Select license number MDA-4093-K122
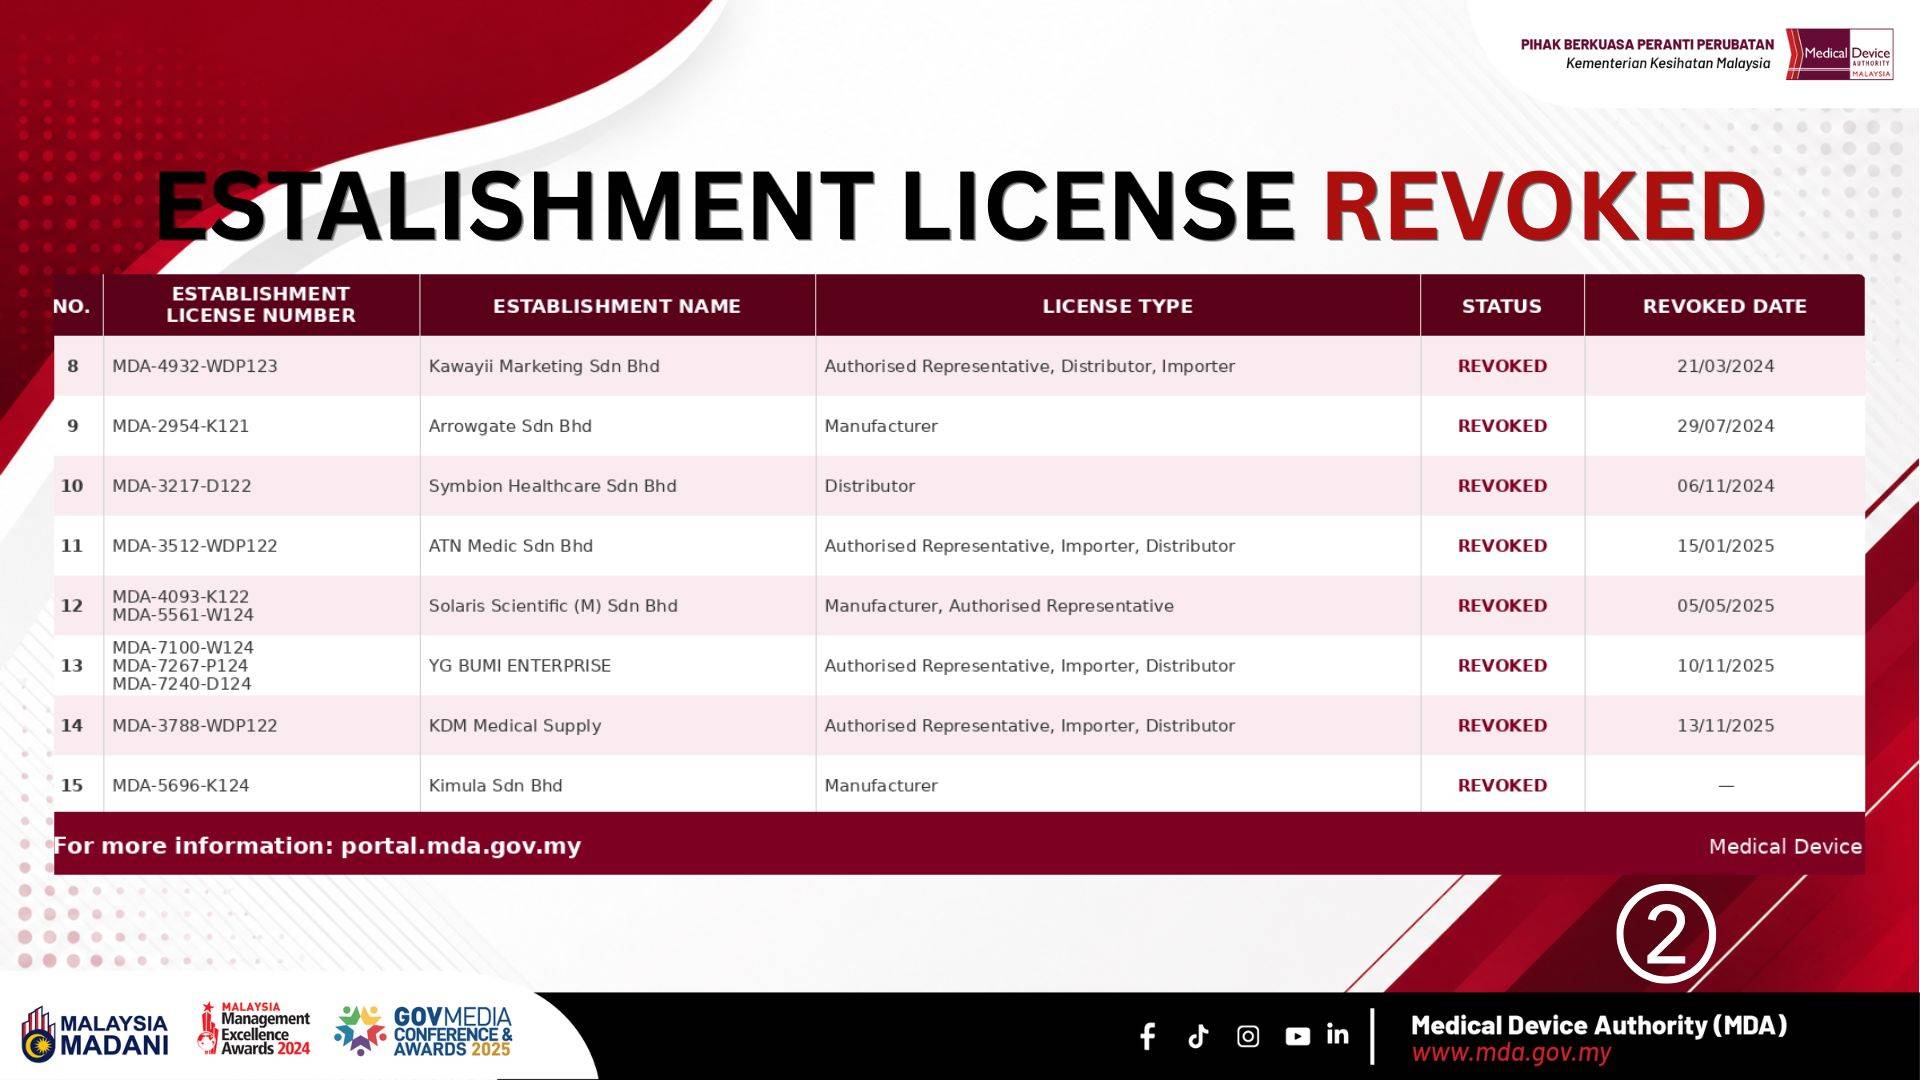The image size is (1920, 1080). pos(181,596)
